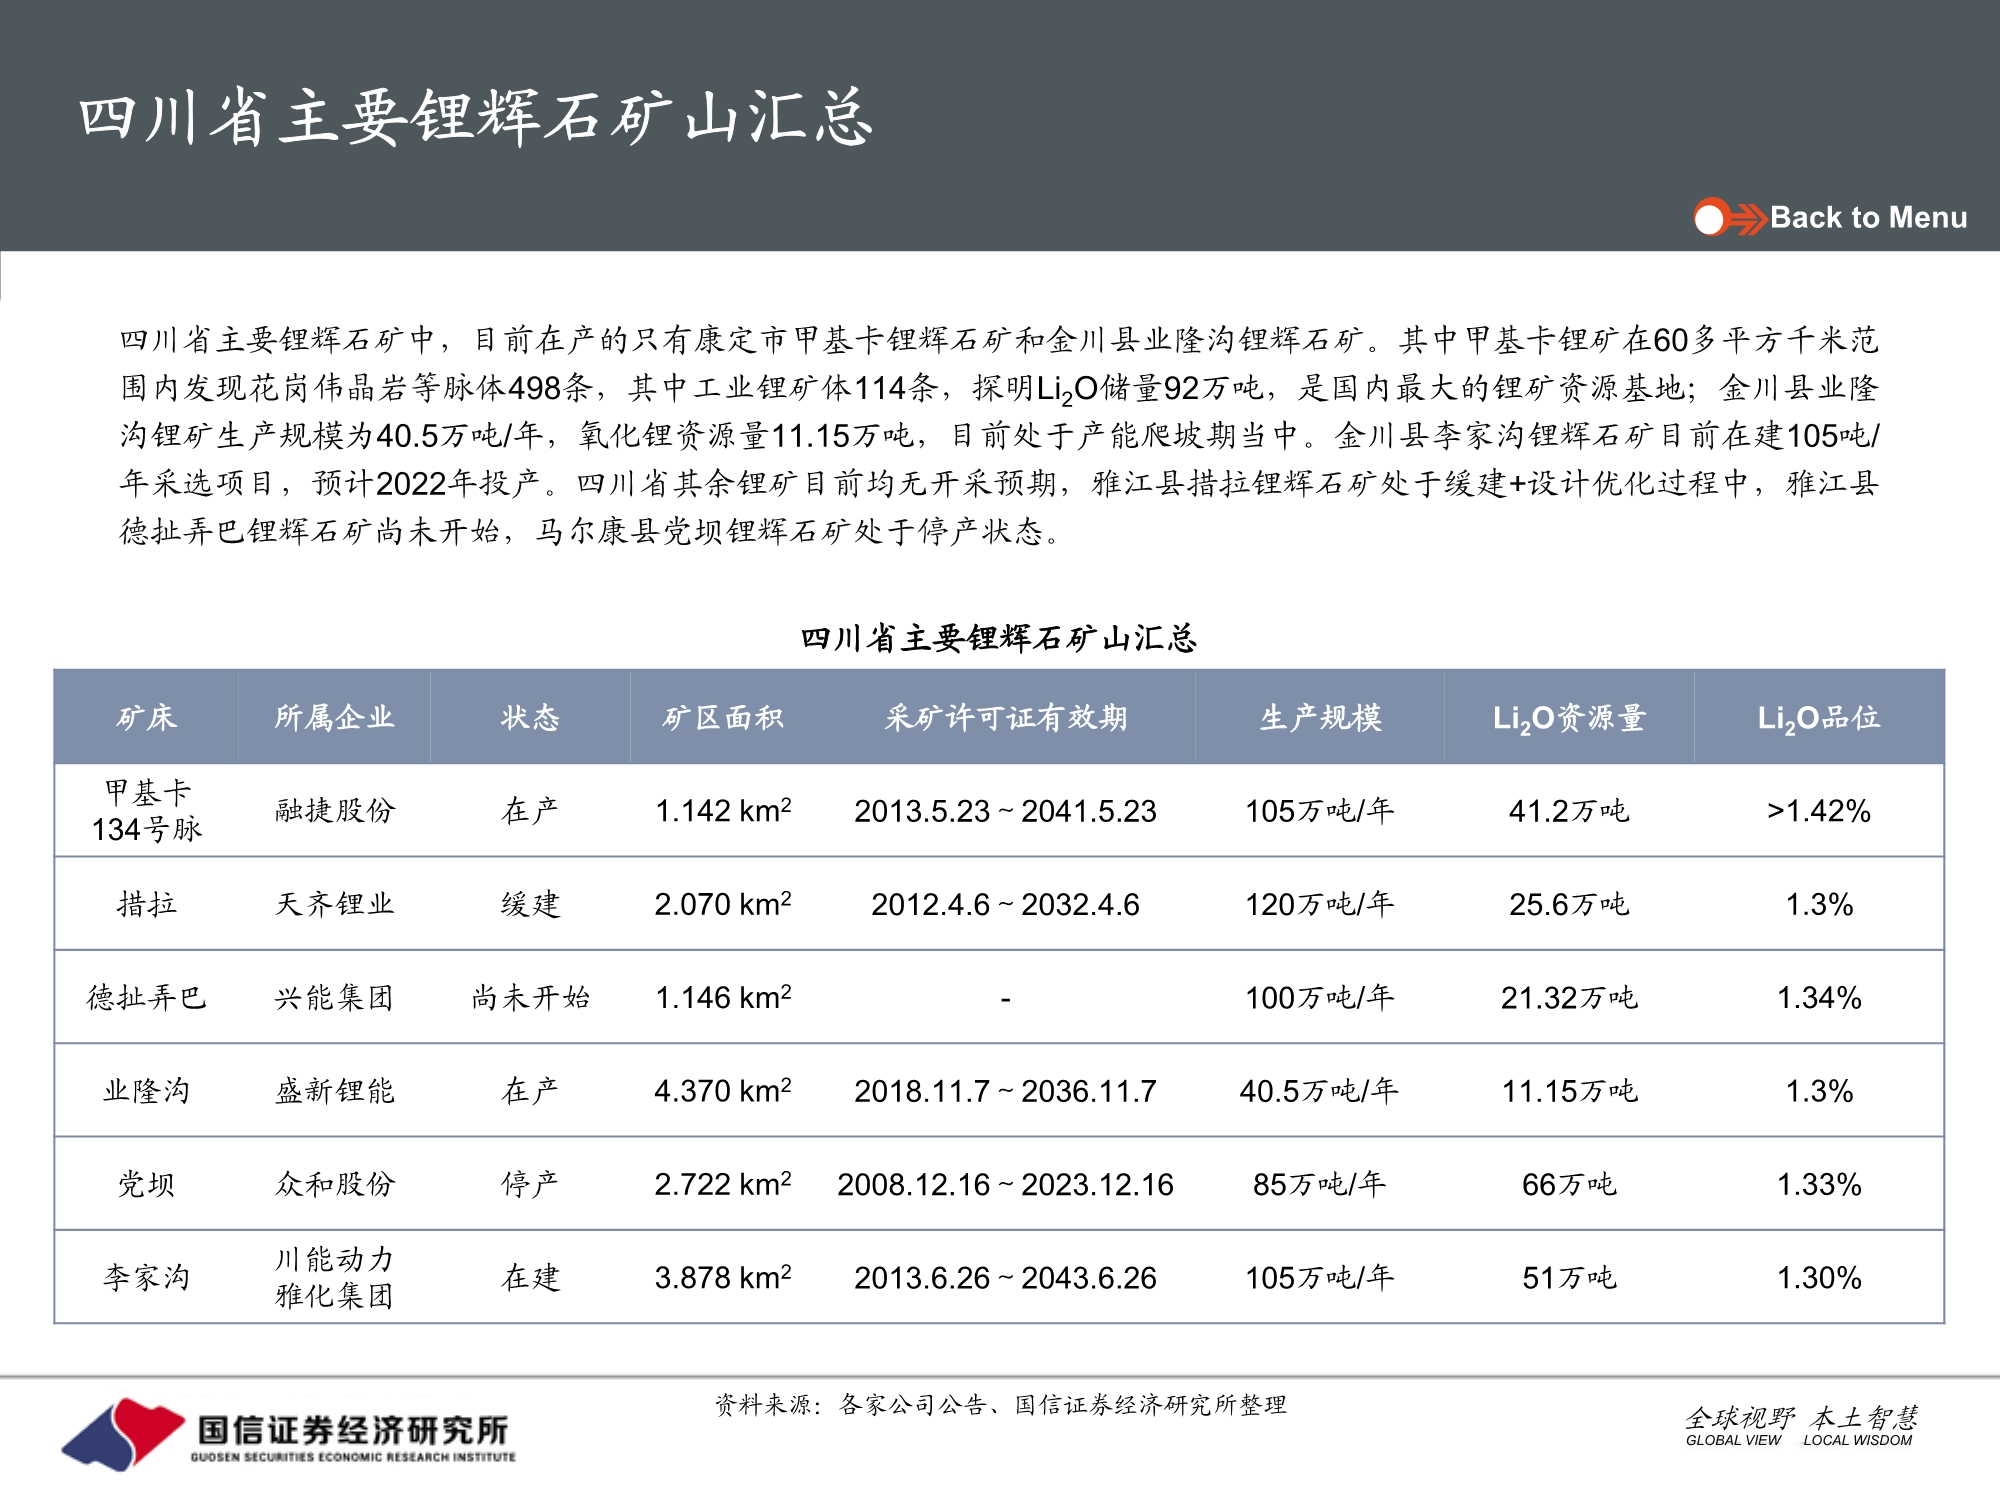The image size is (2000, 1500).
Task: Collapse the 德扯弄巴 table row
Action: pos(146,997)
